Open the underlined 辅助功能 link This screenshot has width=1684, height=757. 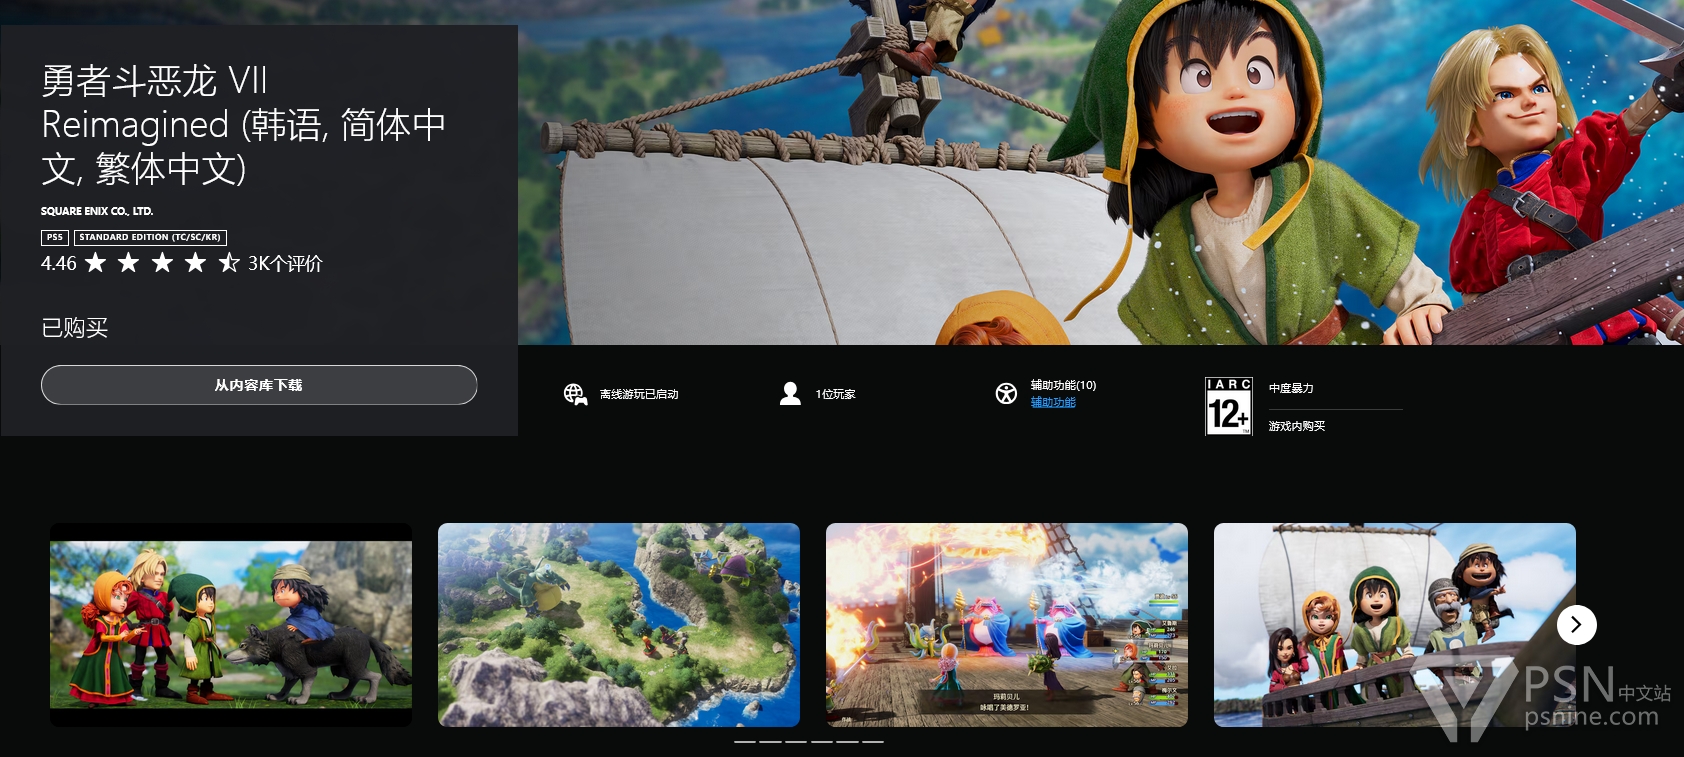pyautogui.click(x=1053, y=403)
